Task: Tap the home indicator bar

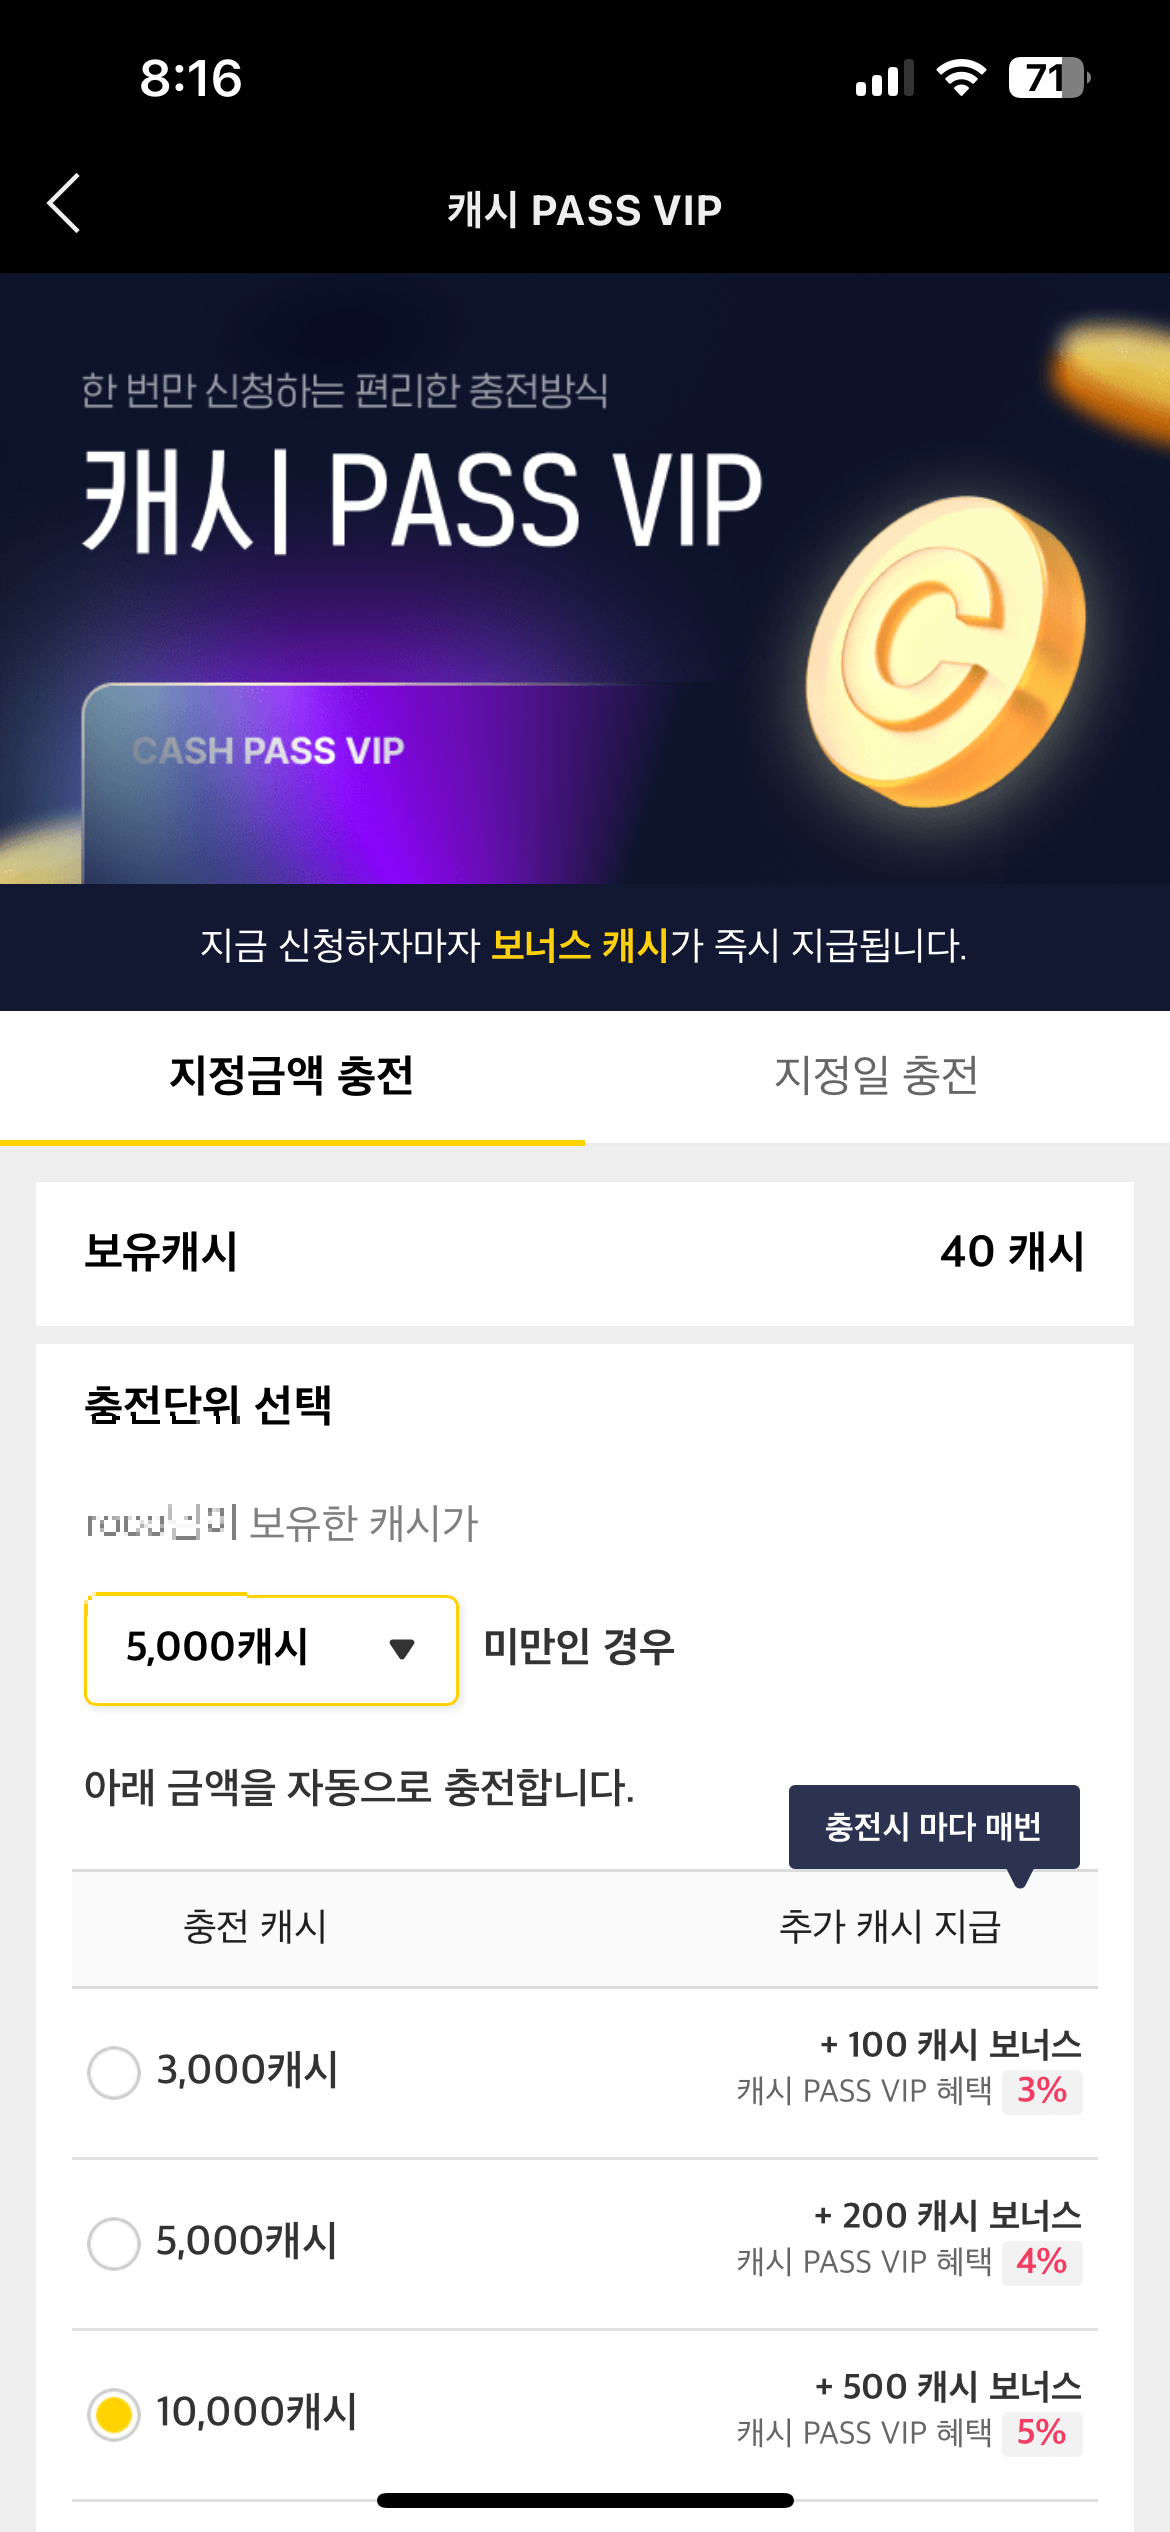Action: pyautogui.click(x=585, y=2501)
